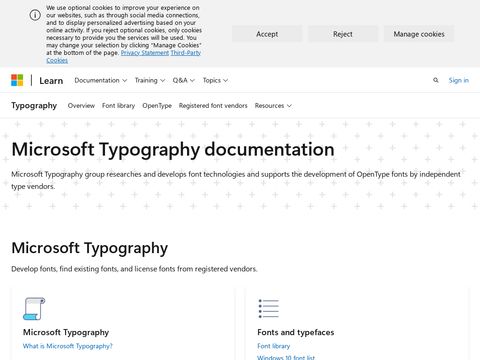Click the Microsoft Typography card heading
Viewport: 480px width, 360px height.
66,332
